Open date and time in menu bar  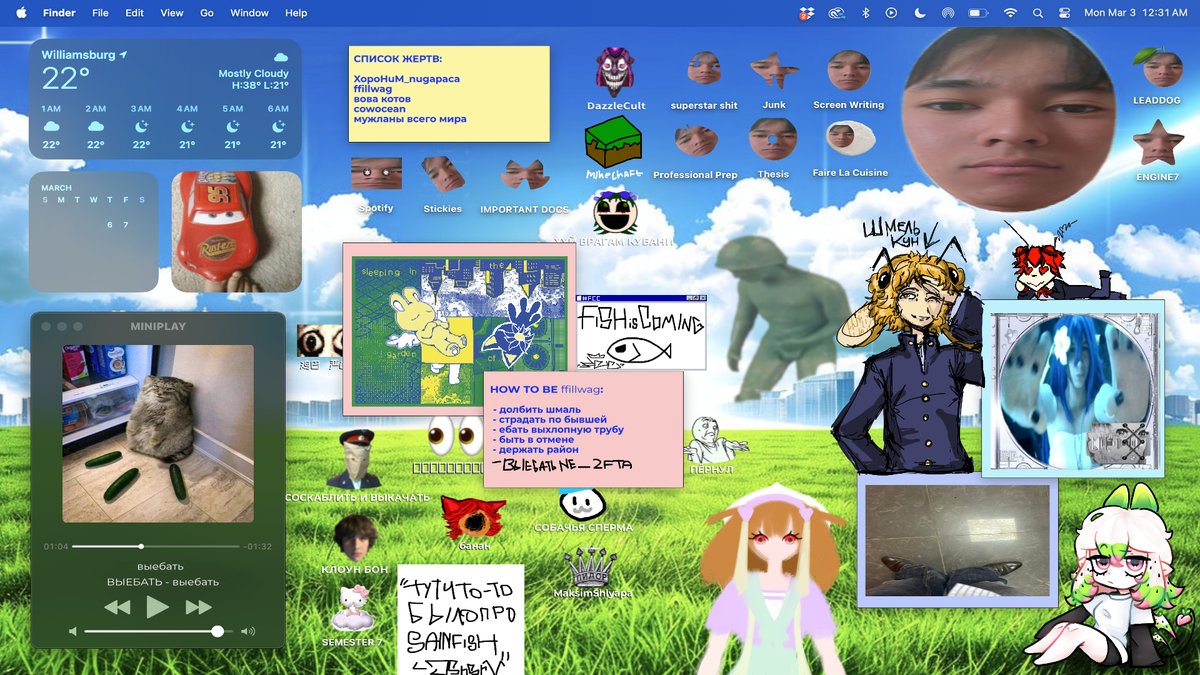click(x=1136, y=13)
